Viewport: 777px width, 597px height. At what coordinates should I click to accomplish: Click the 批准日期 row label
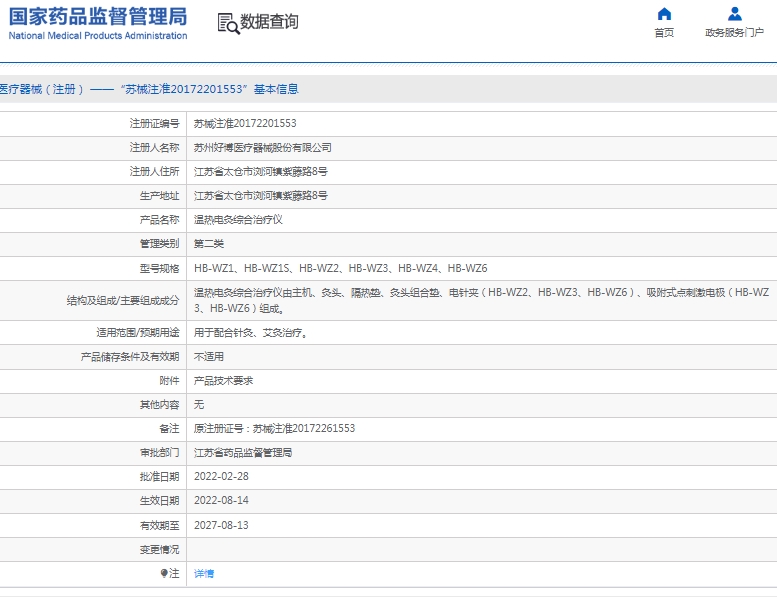tap(159, 477)
